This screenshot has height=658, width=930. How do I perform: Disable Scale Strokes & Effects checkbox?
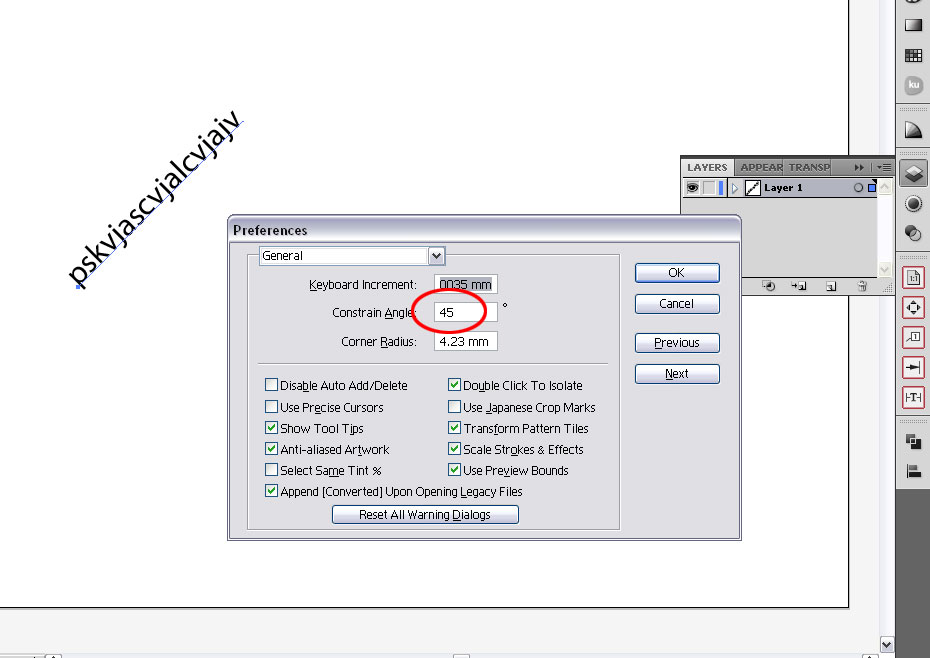pos(455,449)
